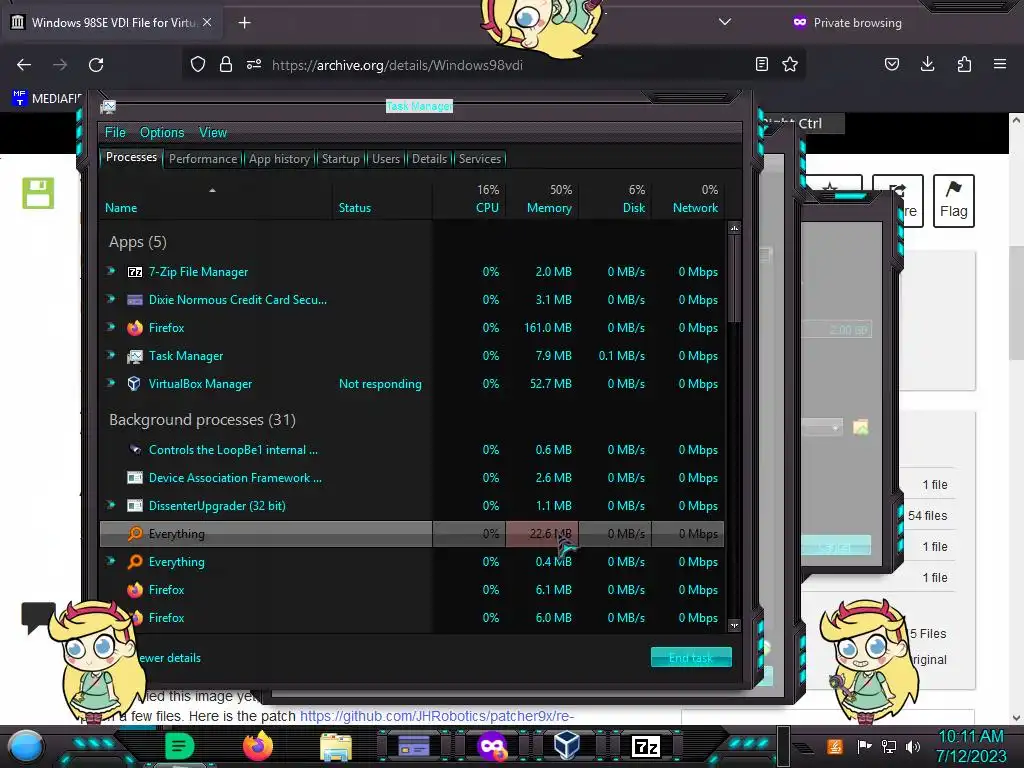The width and height of the screenshot is (1024, 768).
Task: Click the DissenterUpgrader process icon
Action: point(135,505)
